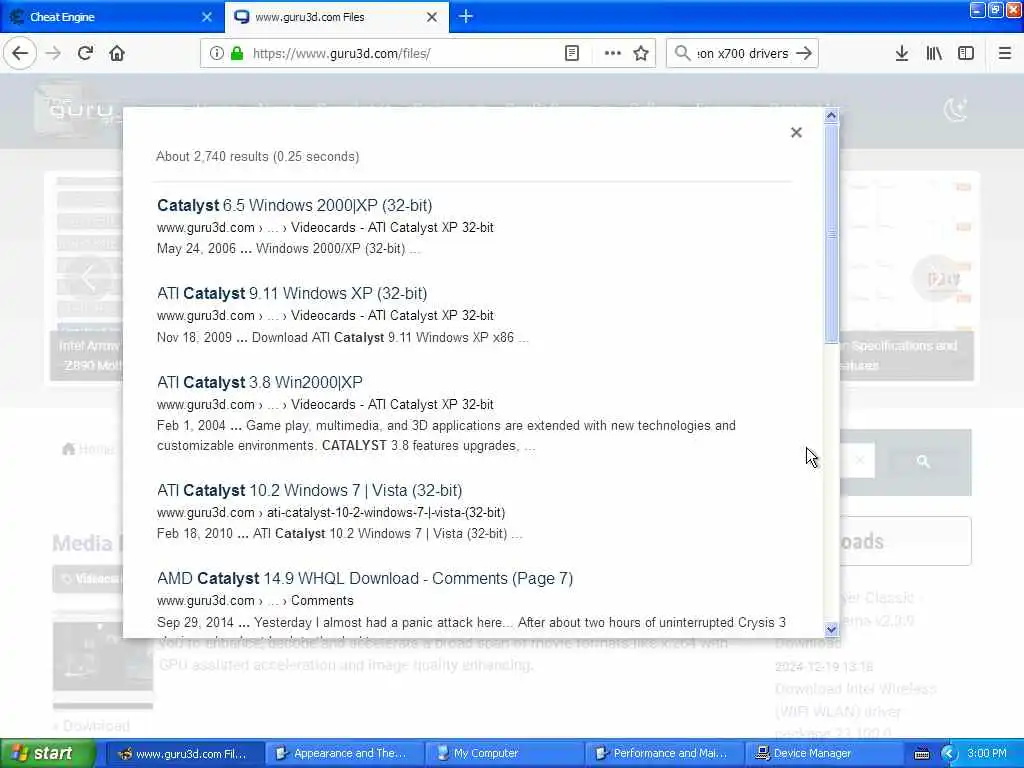Open Performance and Maintenance taskbar window
The width and height of the screenshot is (1024, 768).
click(664, 754)
